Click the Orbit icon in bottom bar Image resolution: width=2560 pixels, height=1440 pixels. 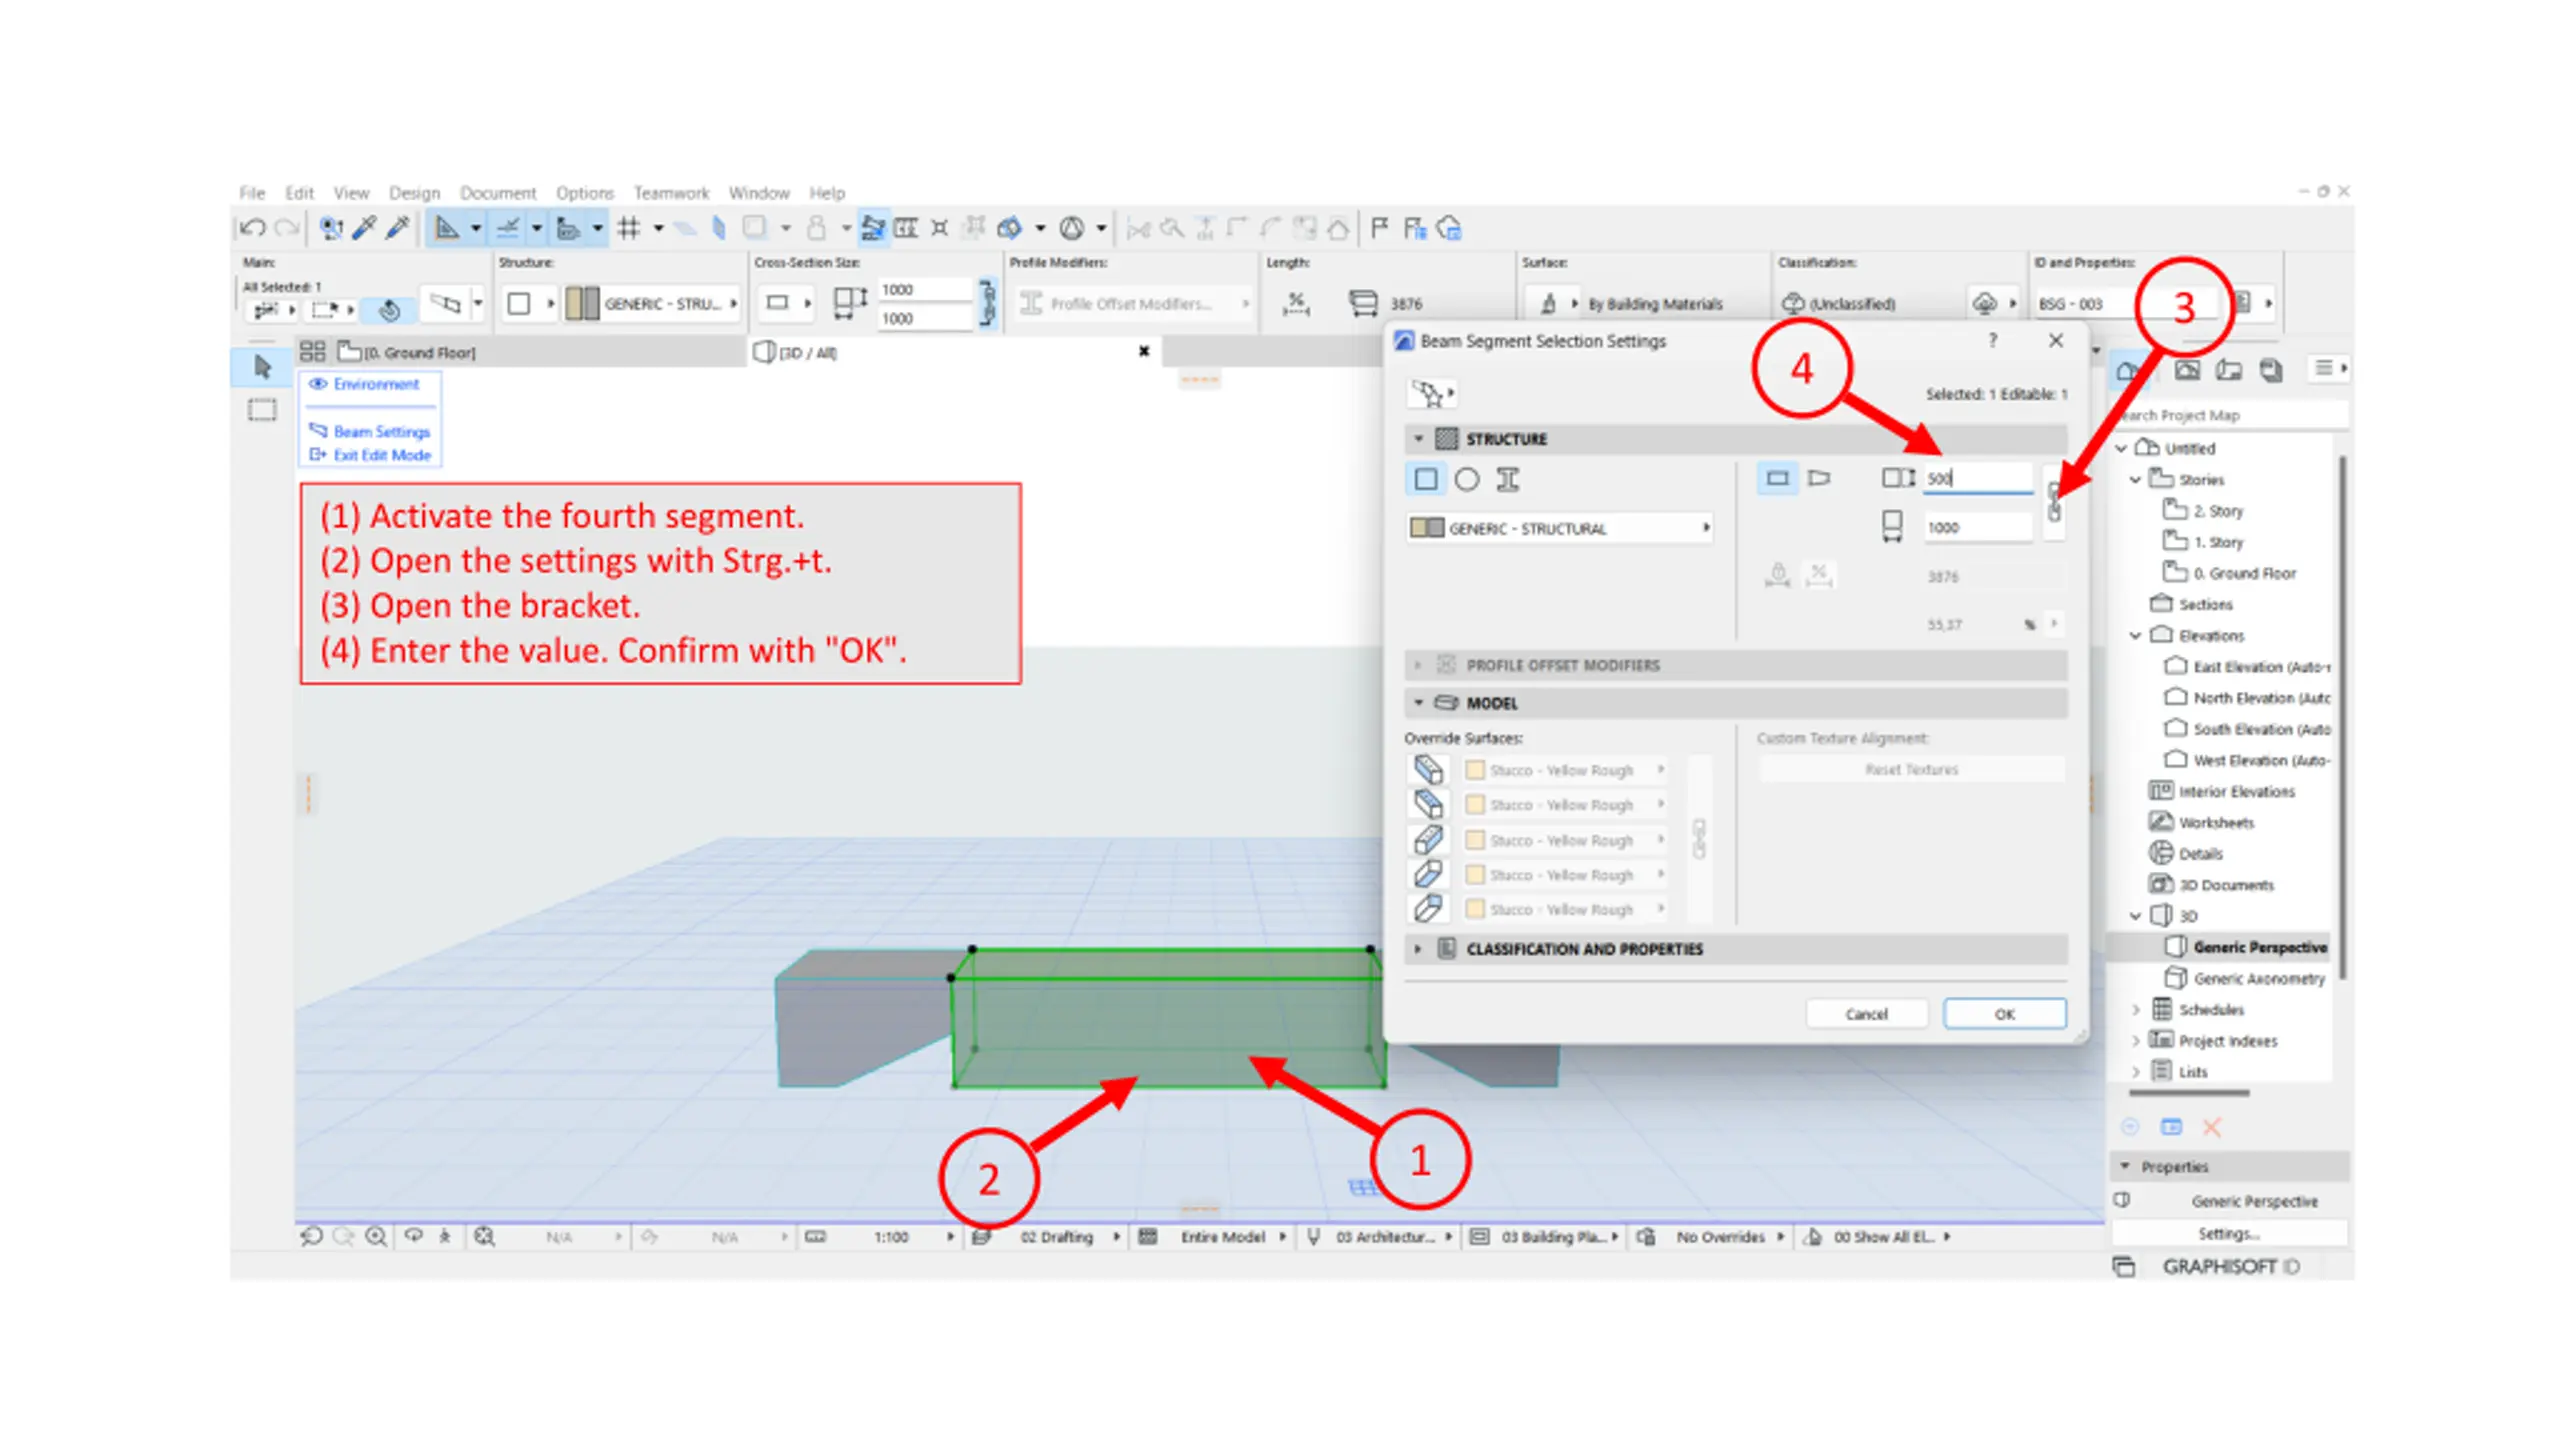(413, 1236)
